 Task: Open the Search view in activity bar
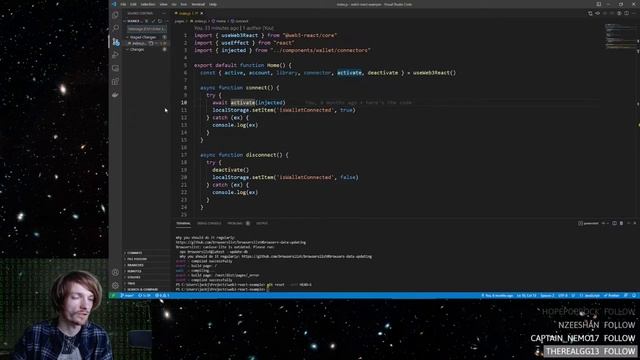point(116,28)
